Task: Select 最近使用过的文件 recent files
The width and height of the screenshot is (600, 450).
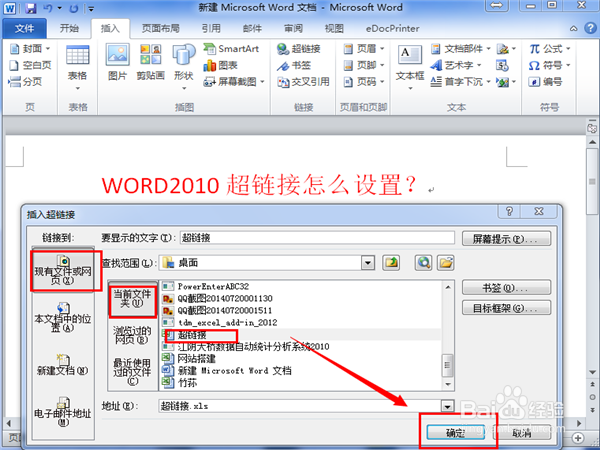Action: coord(132,371)
